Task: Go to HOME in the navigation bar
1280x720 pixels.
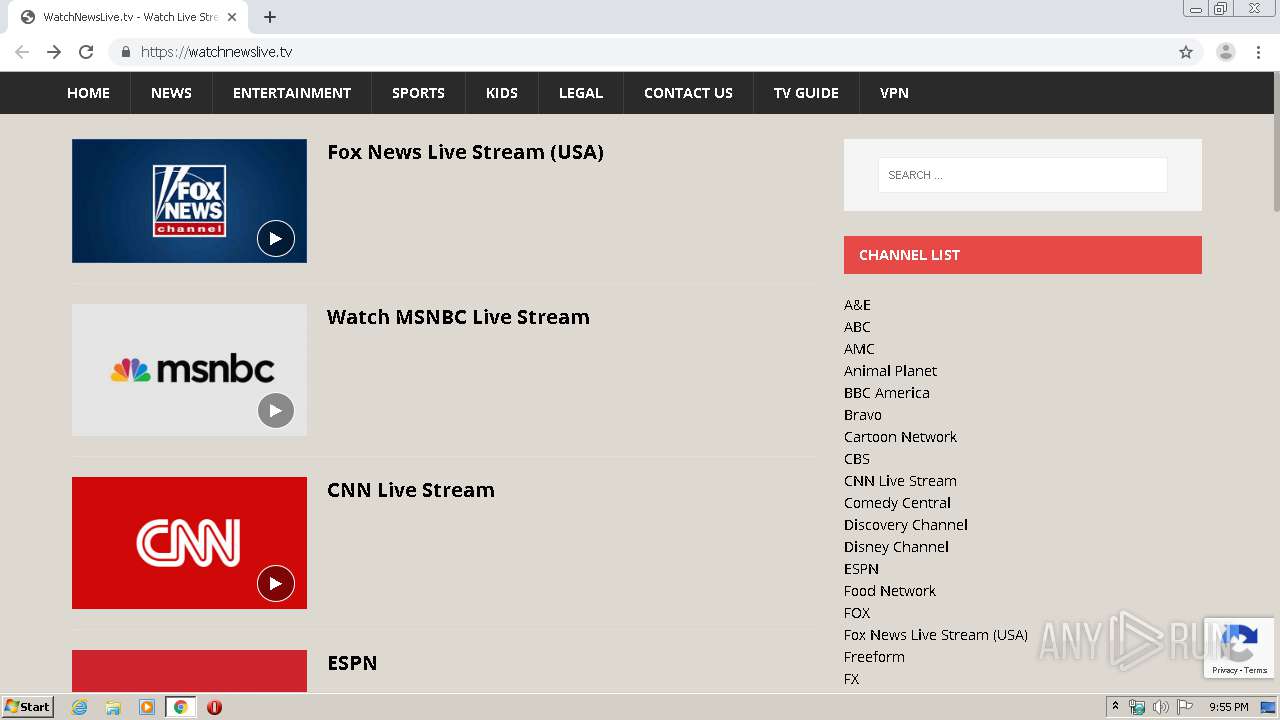Action: click(88, 93)
